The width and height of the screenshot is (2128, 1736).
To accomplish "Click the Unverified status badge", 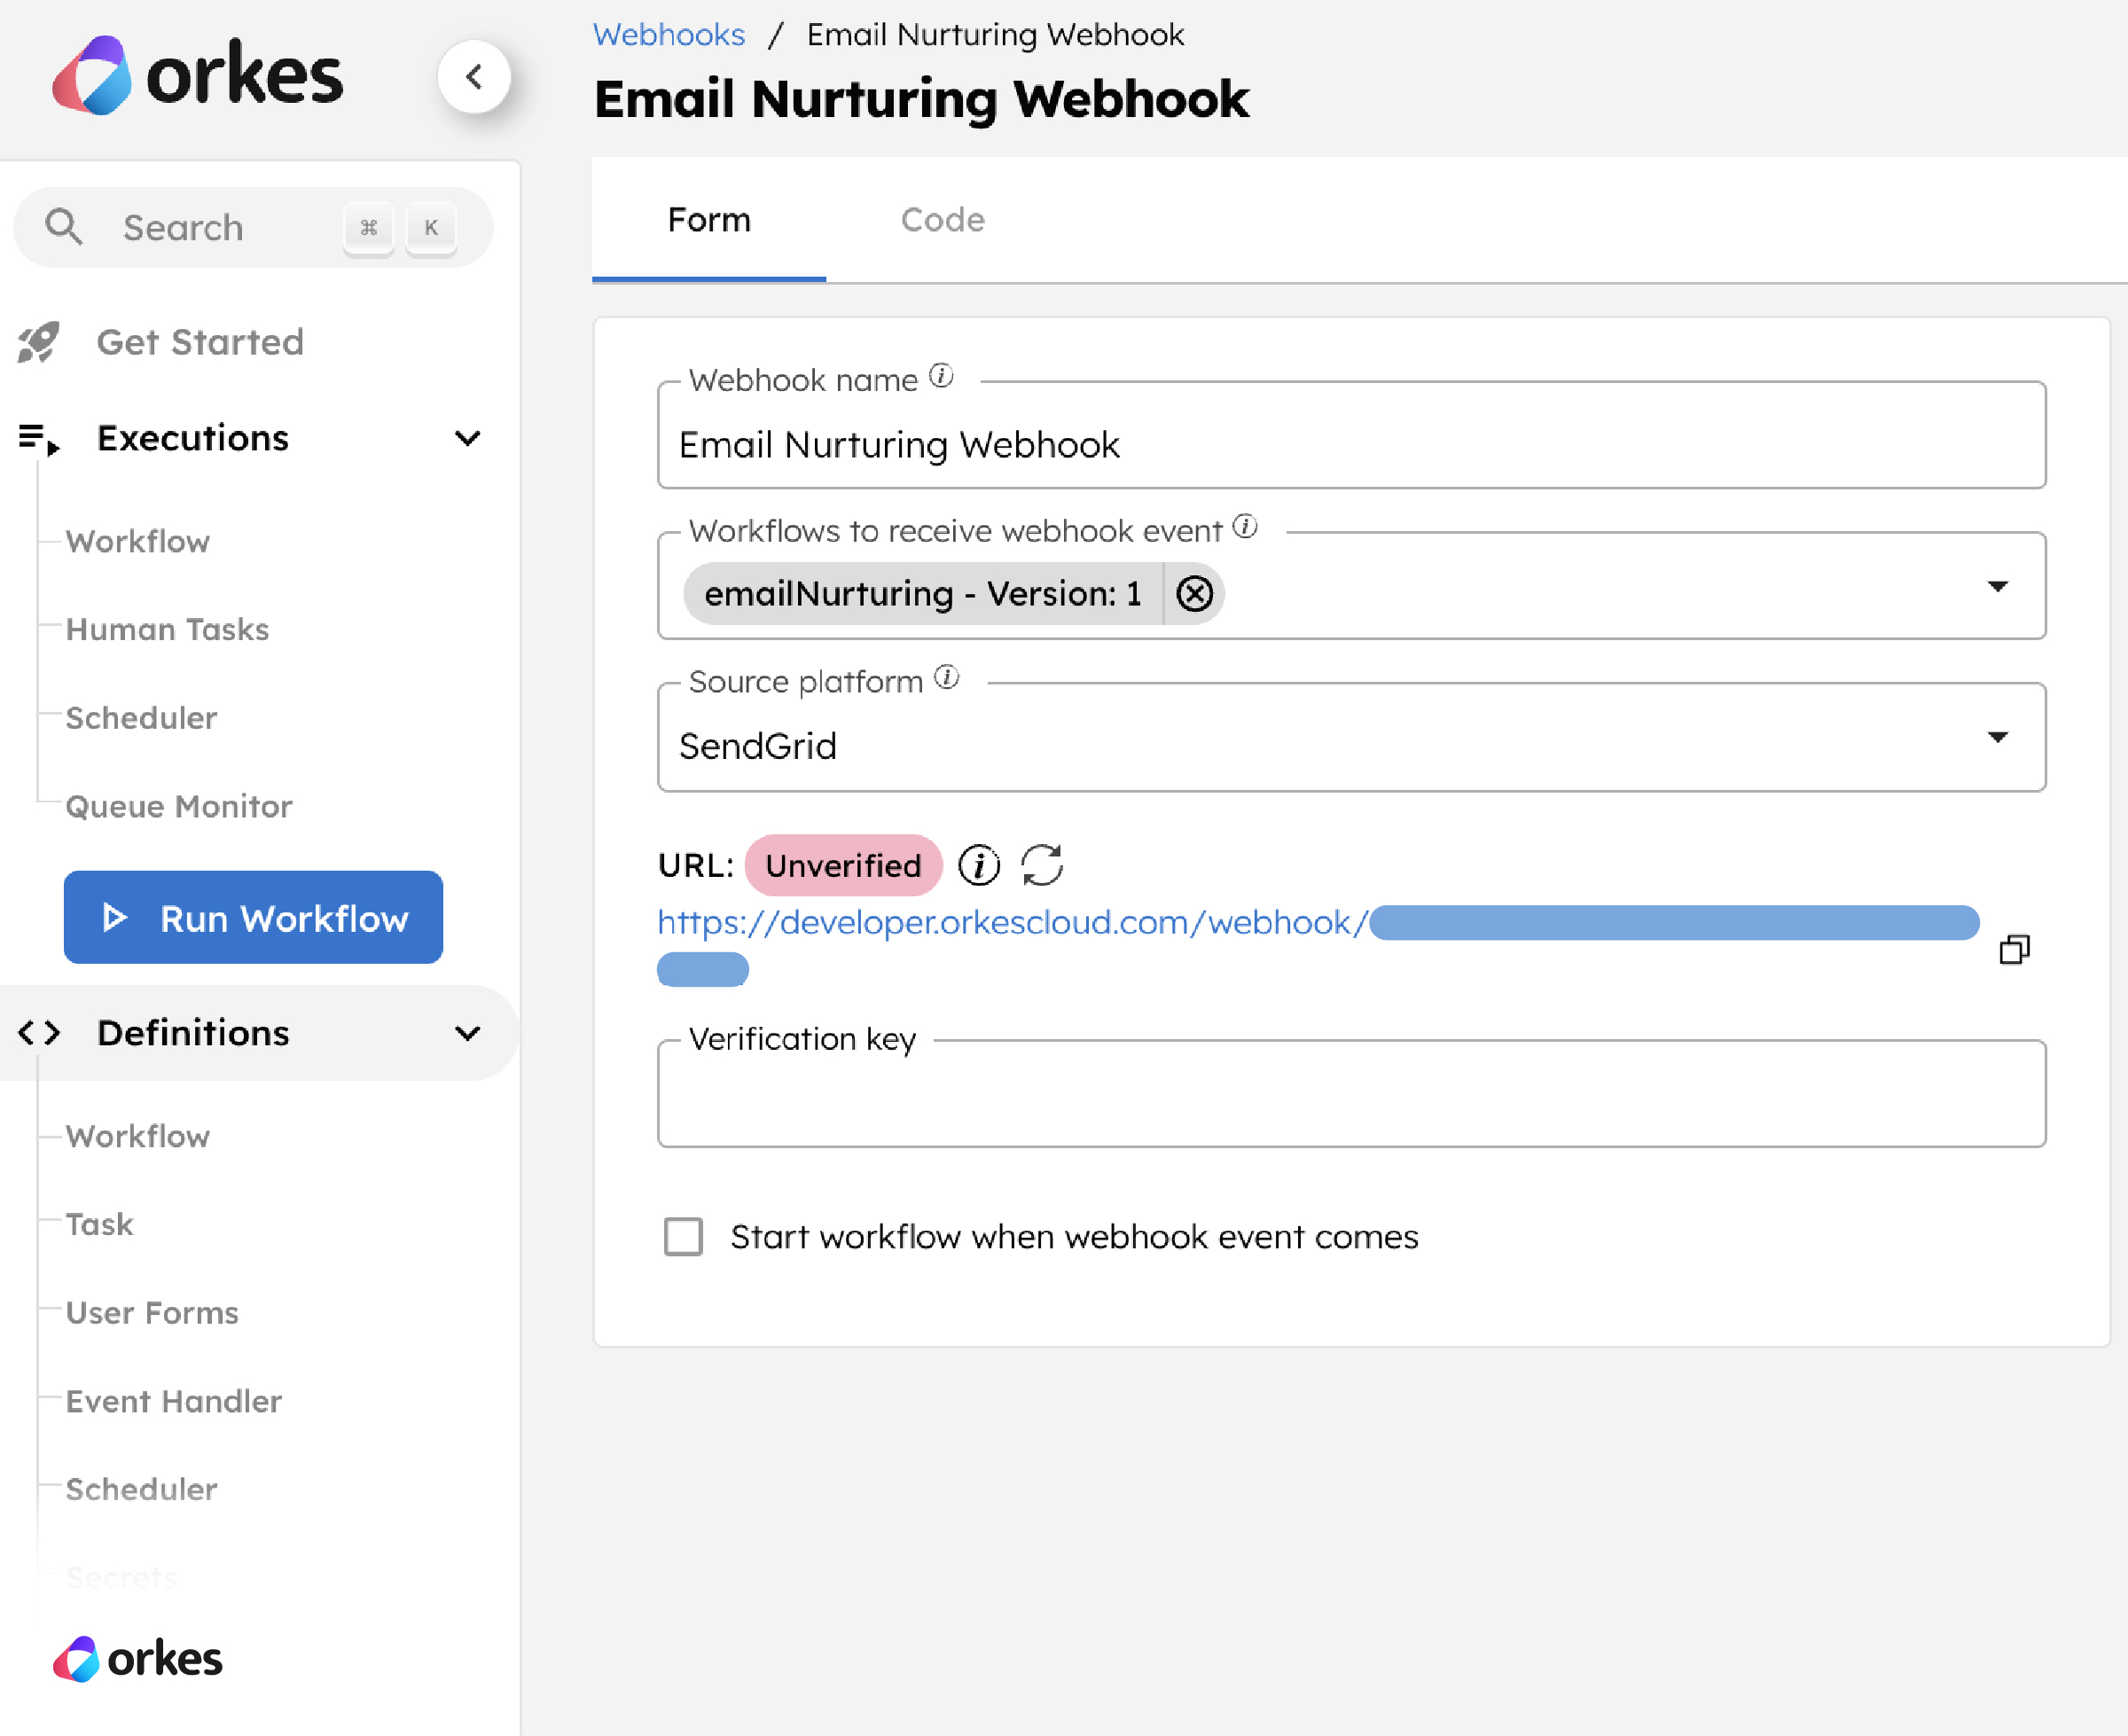I will pyautogui.click(x=843, y=865).
